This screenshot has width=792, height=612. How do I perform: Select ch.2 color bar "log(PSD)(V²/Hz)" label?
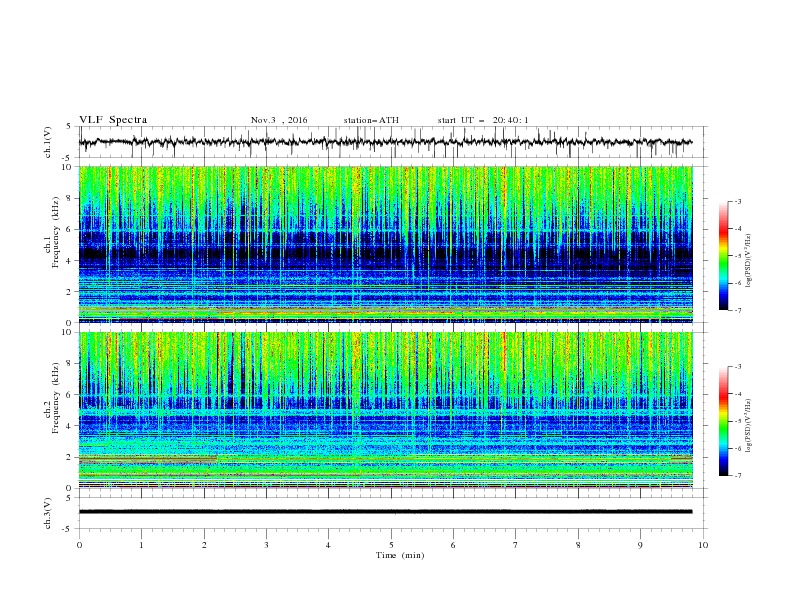[x=749, y=426]
